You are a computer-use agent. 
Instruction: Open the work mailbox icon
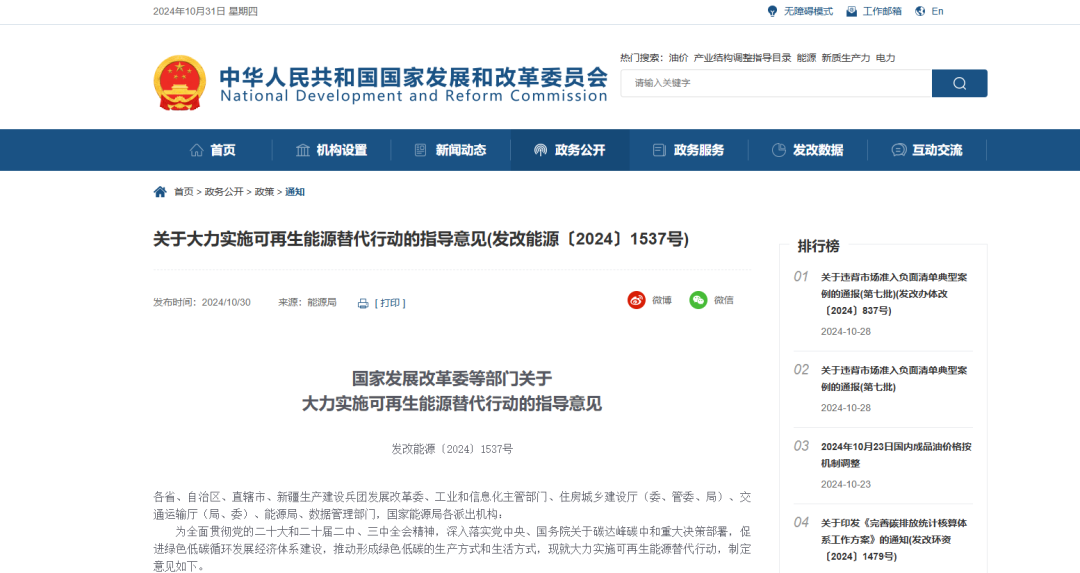pyautogui.click(x=851, y=11)
